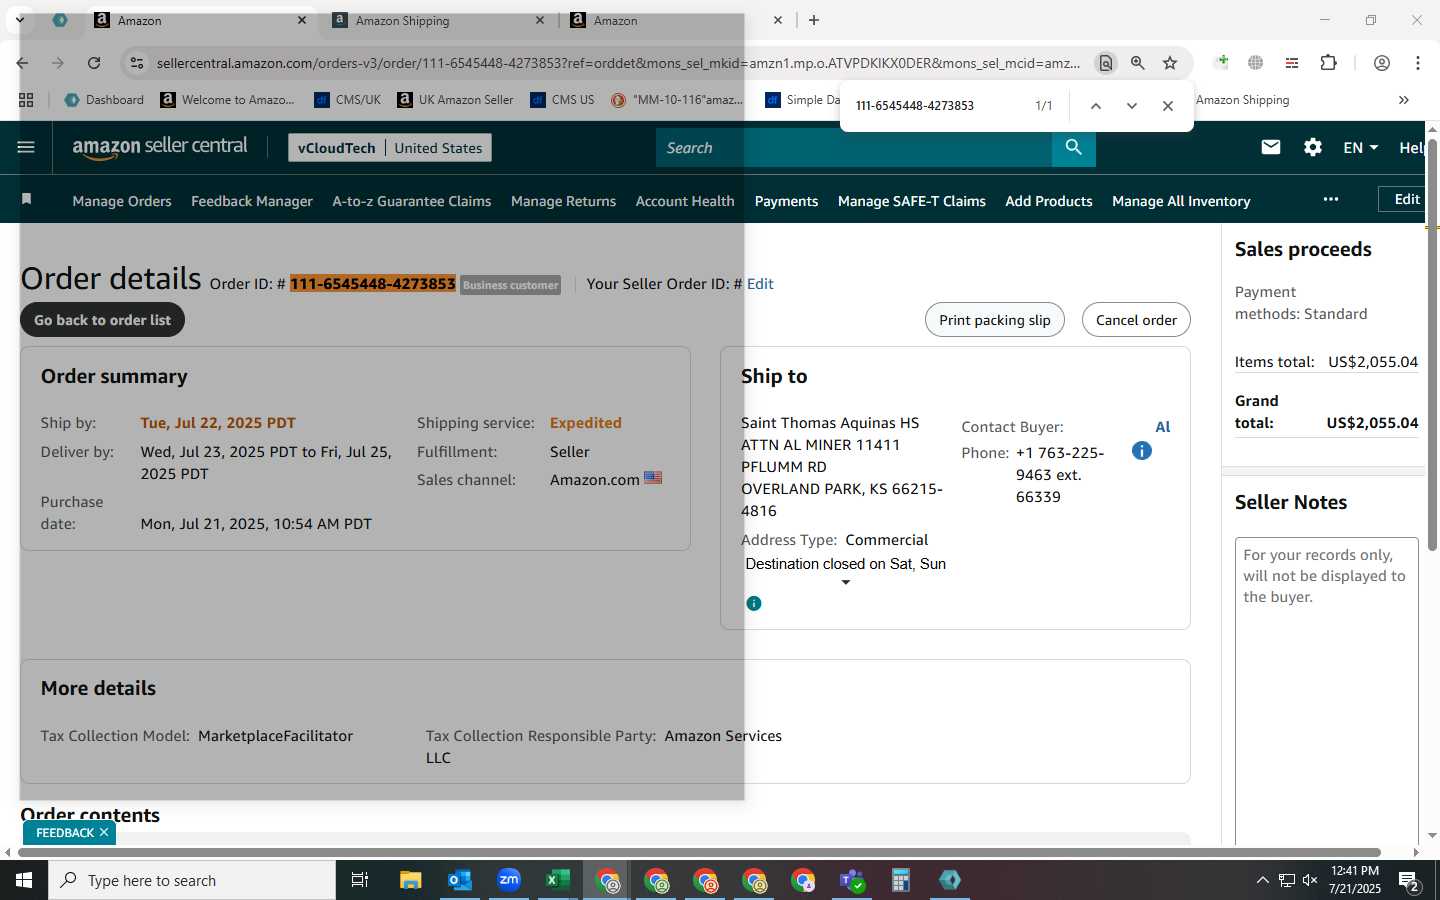Open Add Products page

tap(1049, 201)
